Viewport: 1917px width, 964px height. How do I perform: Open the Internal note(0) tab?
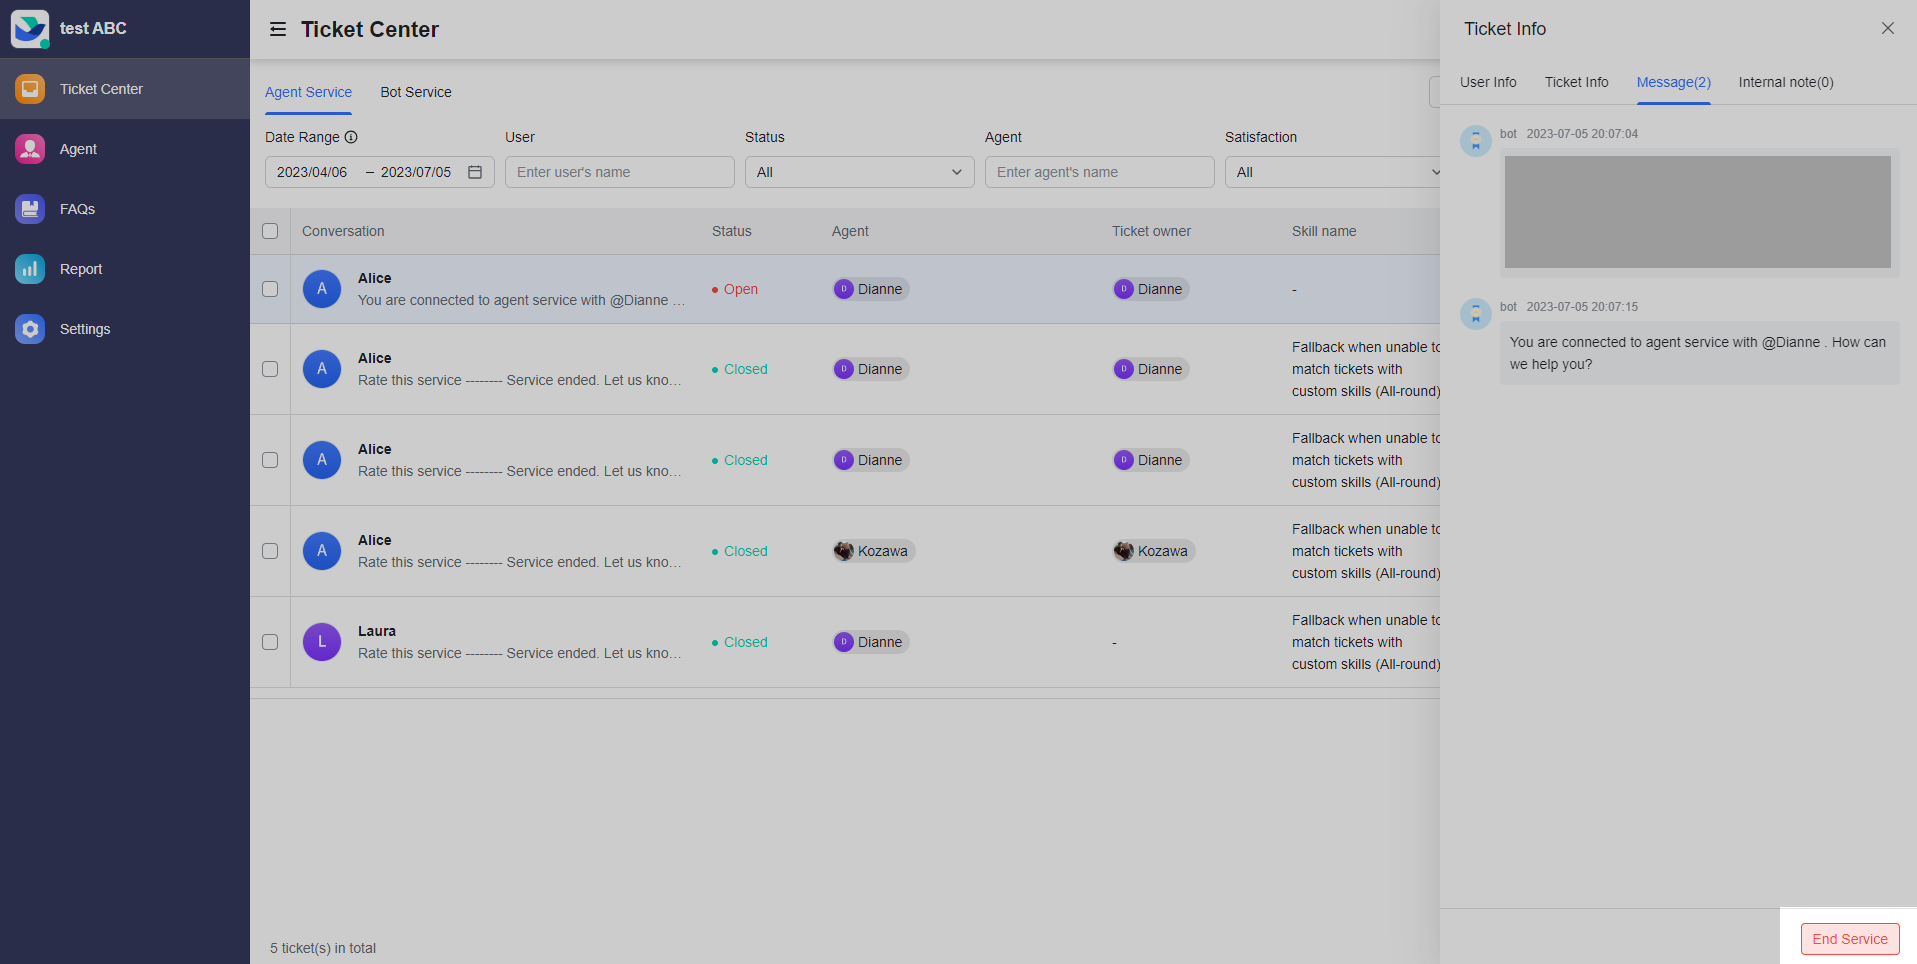pyautogui.click(x=1785, y=82)
